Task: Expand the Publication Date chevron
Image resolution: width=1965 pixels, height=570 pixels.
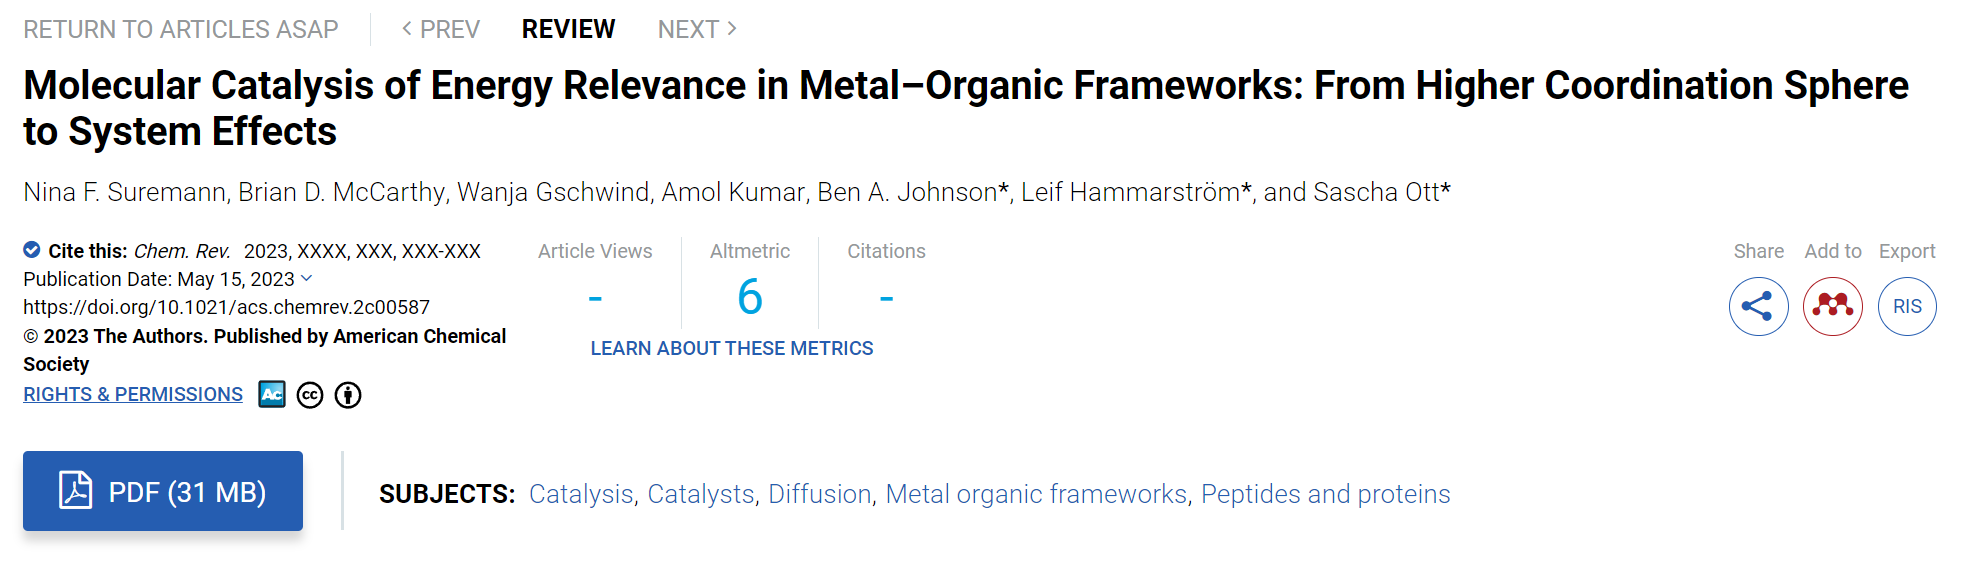Action: tap(307, 278)
